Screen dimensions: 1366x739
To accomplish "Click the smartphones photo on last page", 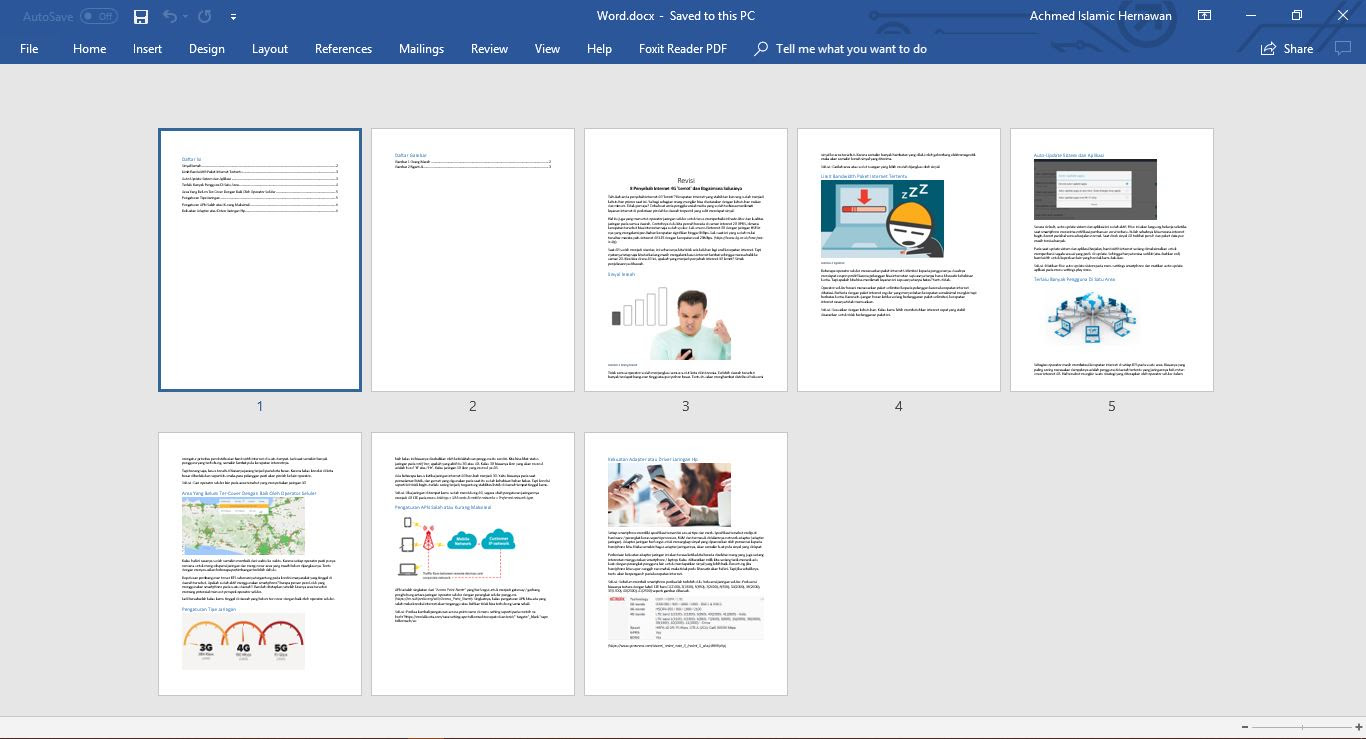I will click(x=669, y=495).
